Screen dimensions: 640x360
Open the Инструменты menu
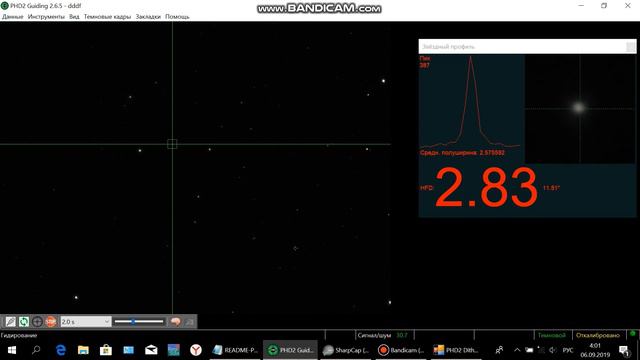46,17
